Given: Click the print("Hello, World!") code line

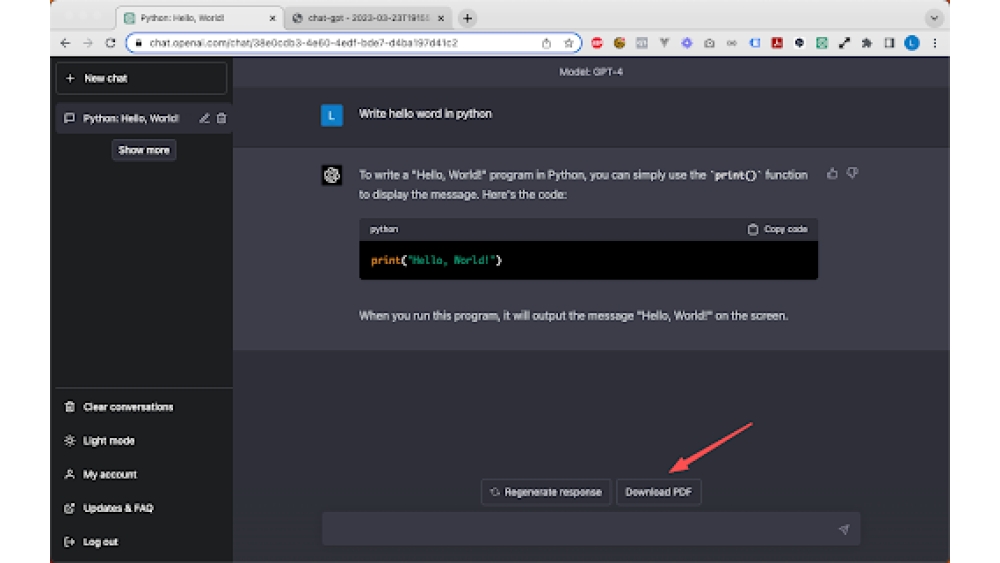Looking at the screenshot, I should click(x=436, y=260).
